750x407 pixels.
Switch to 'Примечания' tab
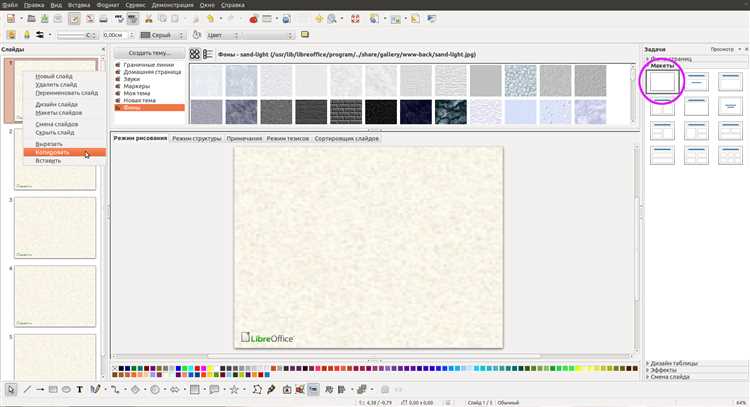[244, 138]
